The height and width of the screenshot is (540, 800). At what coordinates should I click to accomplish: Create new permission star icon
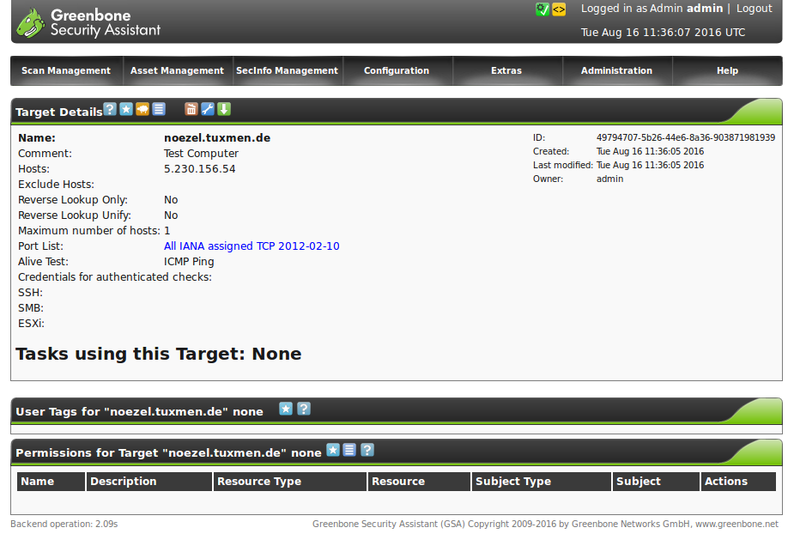333,450
